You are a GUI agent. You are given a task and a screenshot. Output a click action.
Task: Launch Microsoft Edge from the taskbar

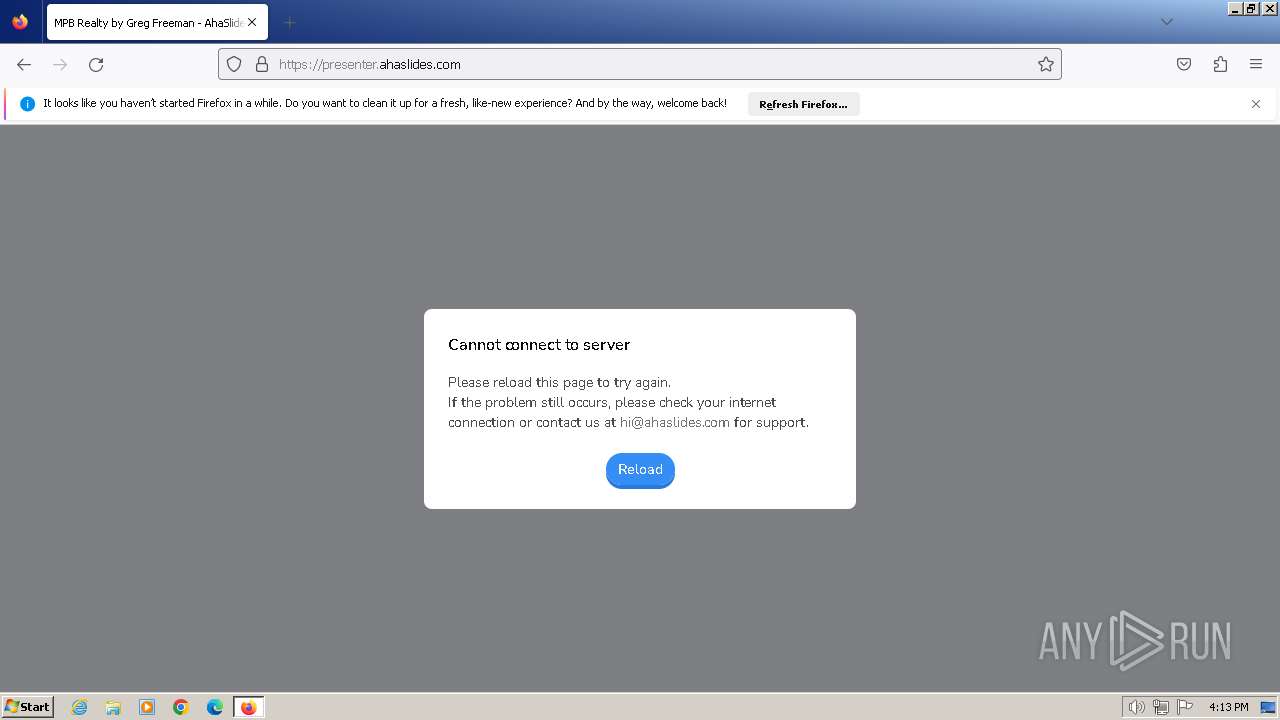pos(215,707)
